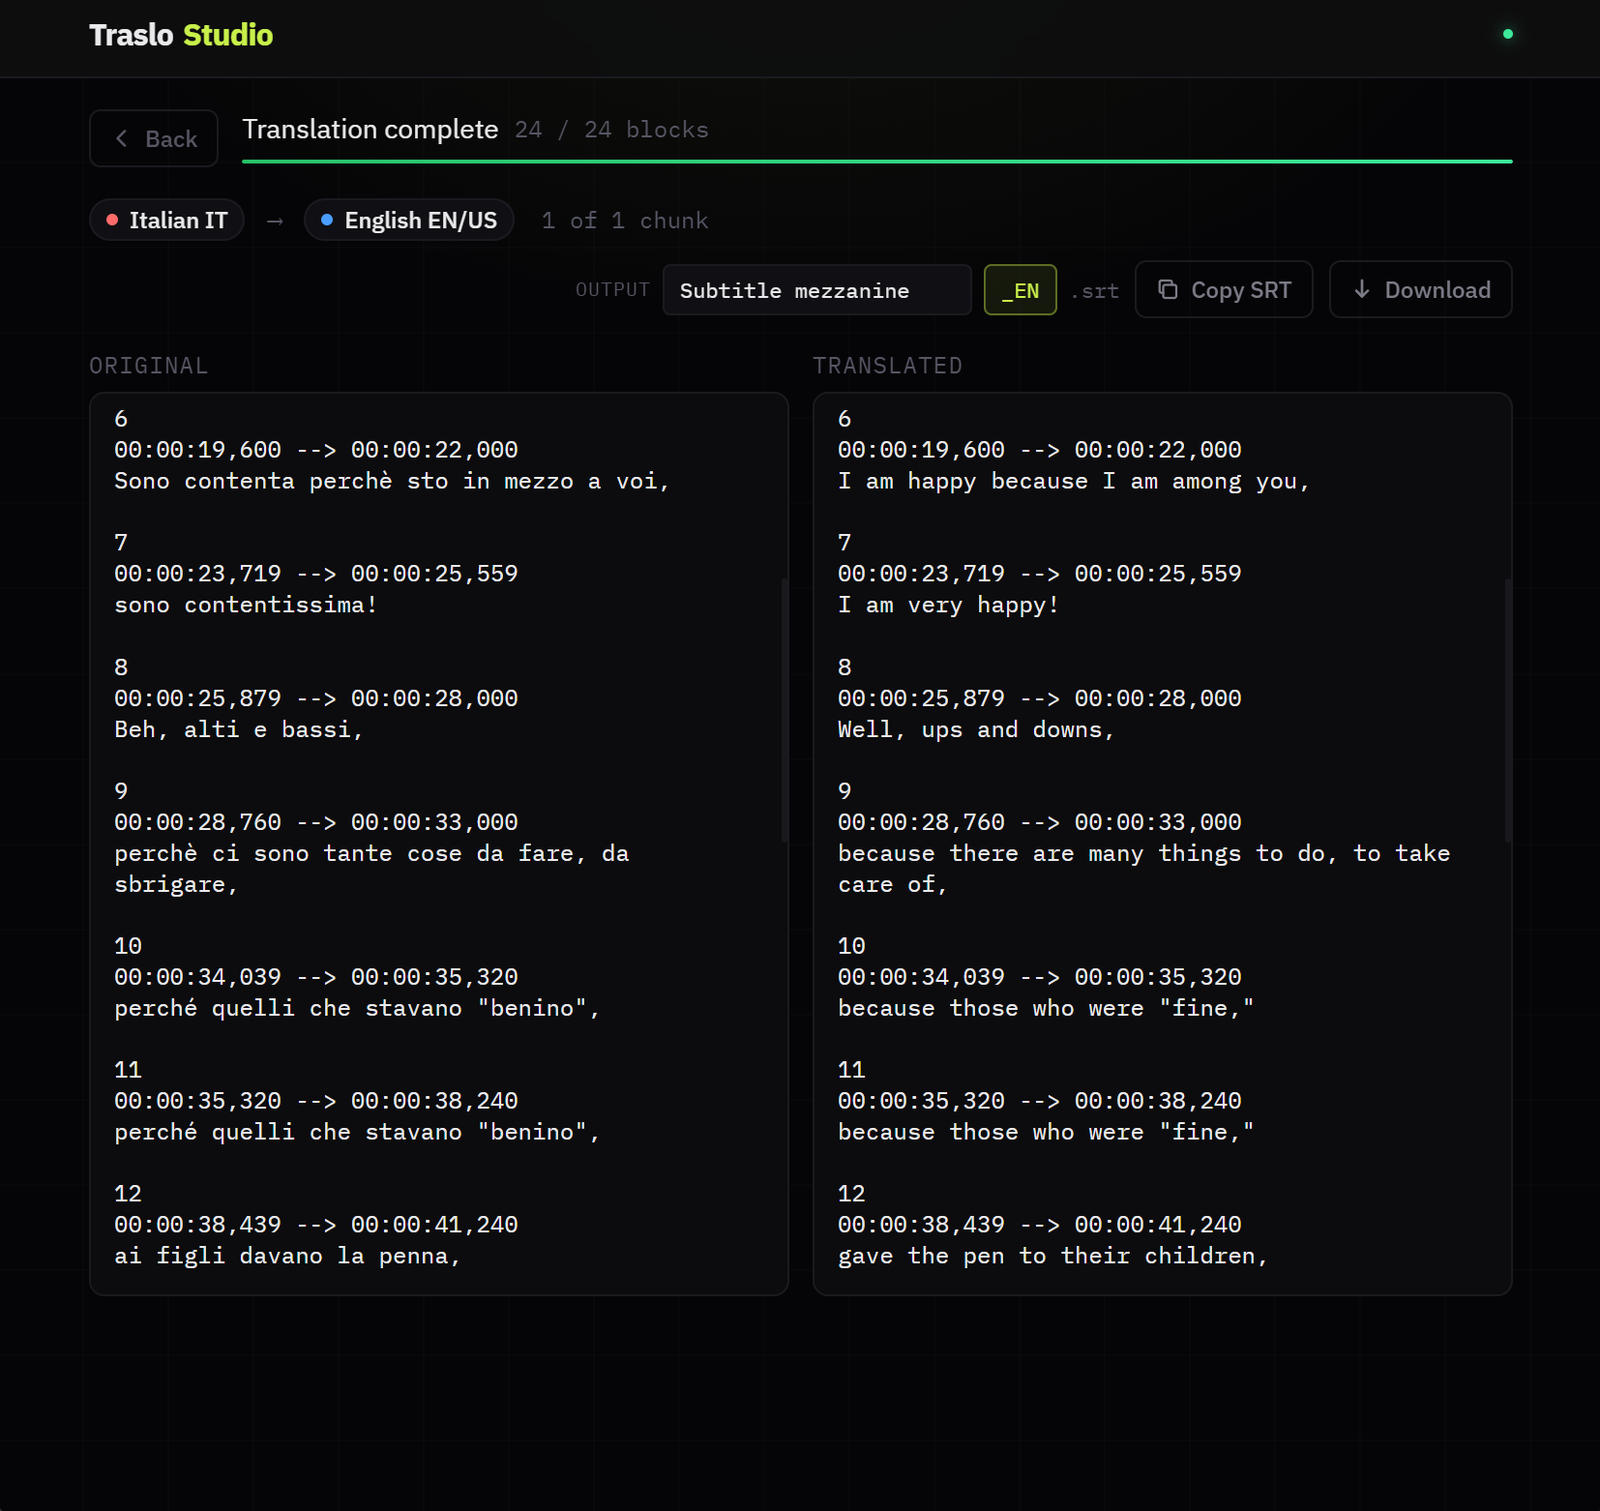
Task: Click line "gave the pen to their children,"
Action: click(1053, 1256)
